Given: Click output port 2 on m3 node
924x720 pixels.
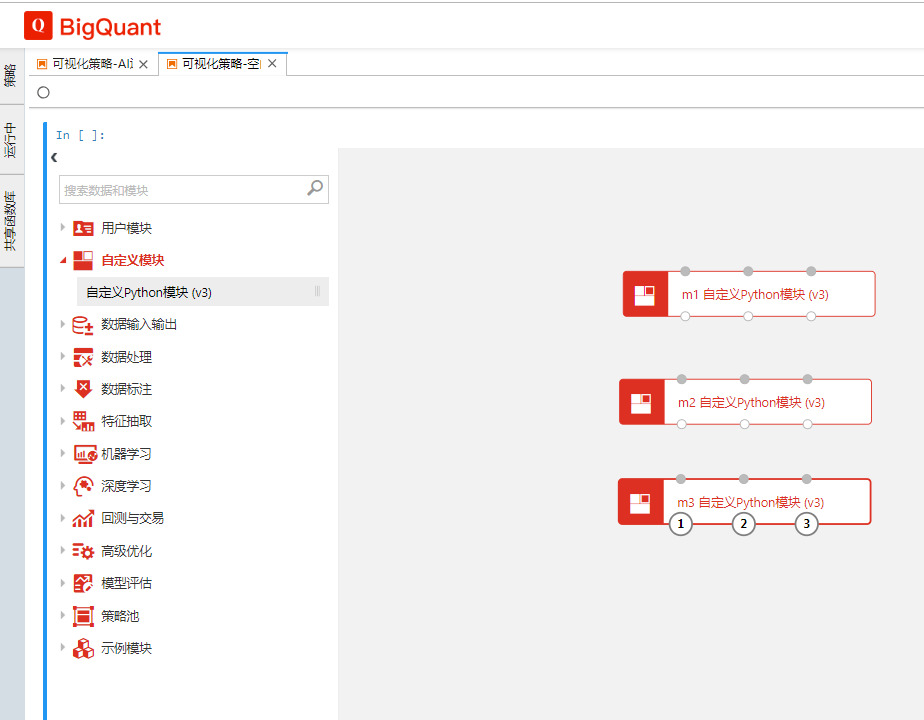Looking at the screenshot, I should [x=744, y=524].
